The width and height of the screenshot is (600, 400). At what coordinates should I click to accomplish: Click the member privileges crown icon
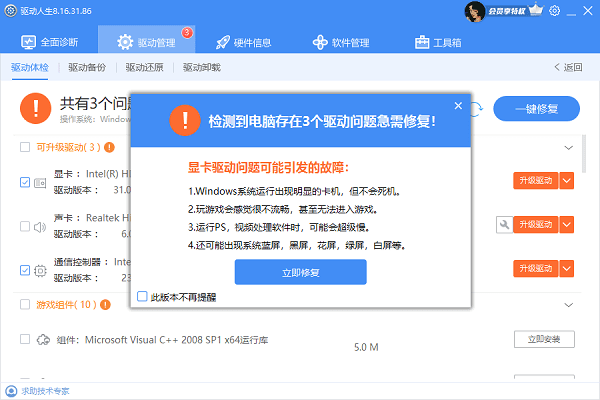click(536, 10)
